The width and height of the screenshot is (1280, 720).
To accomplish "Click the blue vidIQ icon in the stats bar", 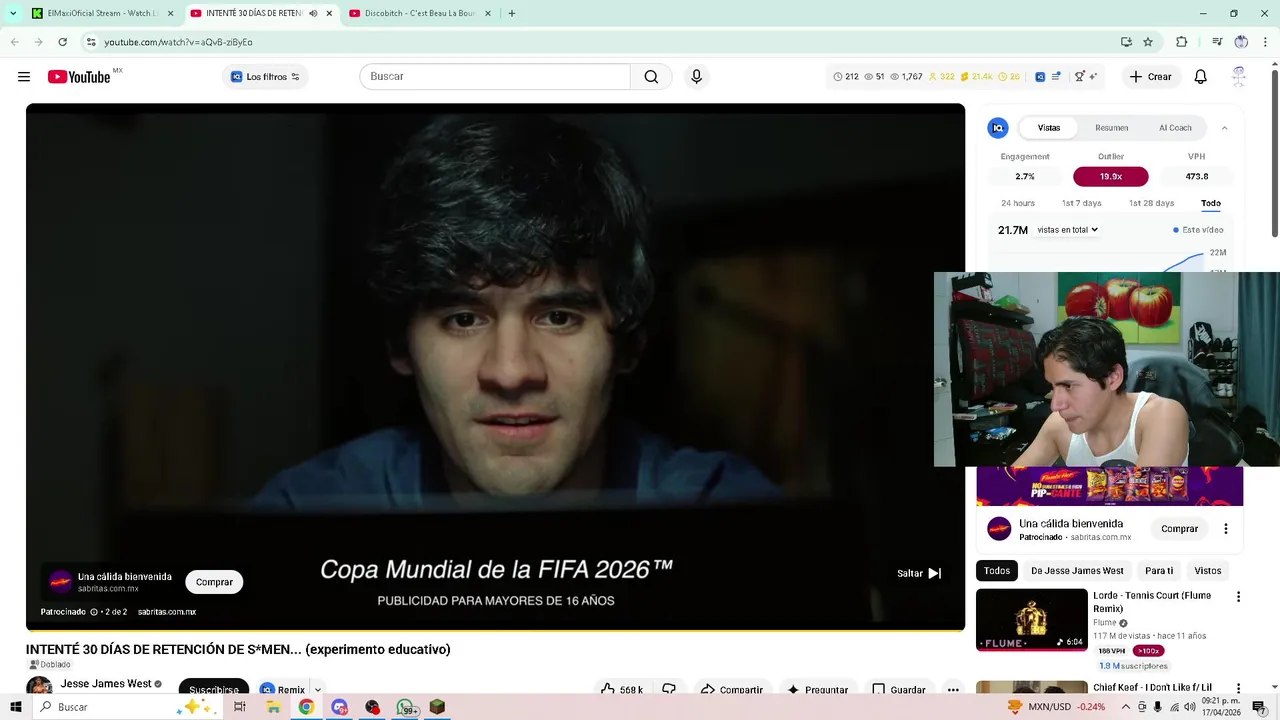I will pyautogui.click(x=1040, y=77).
